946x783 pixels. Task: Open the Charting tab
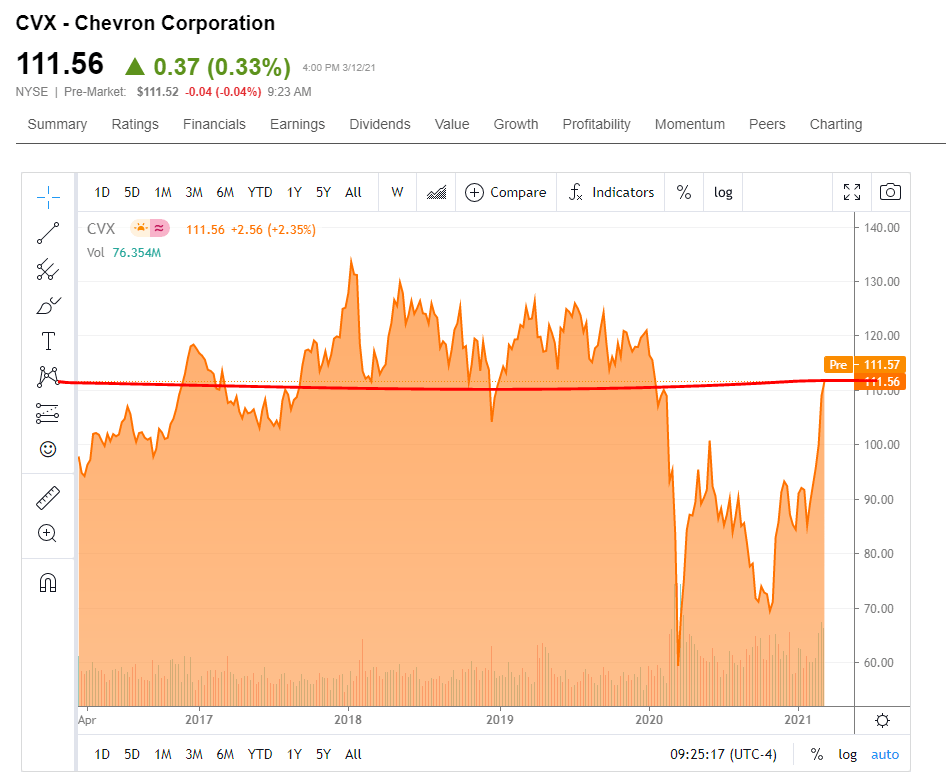[x=836, y=124]
